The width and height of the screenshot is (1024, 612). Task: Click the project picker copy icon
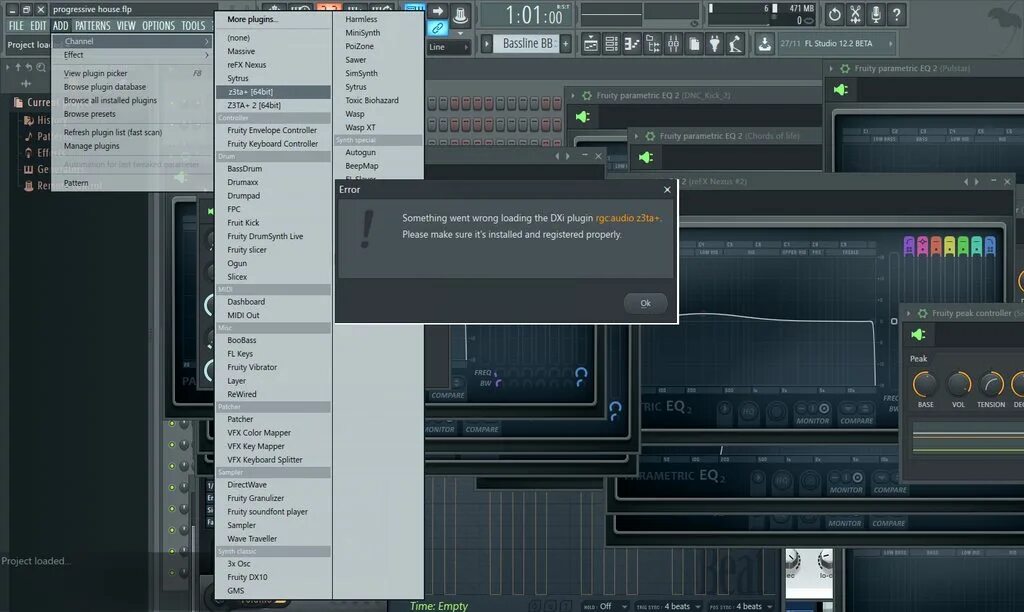694,44
